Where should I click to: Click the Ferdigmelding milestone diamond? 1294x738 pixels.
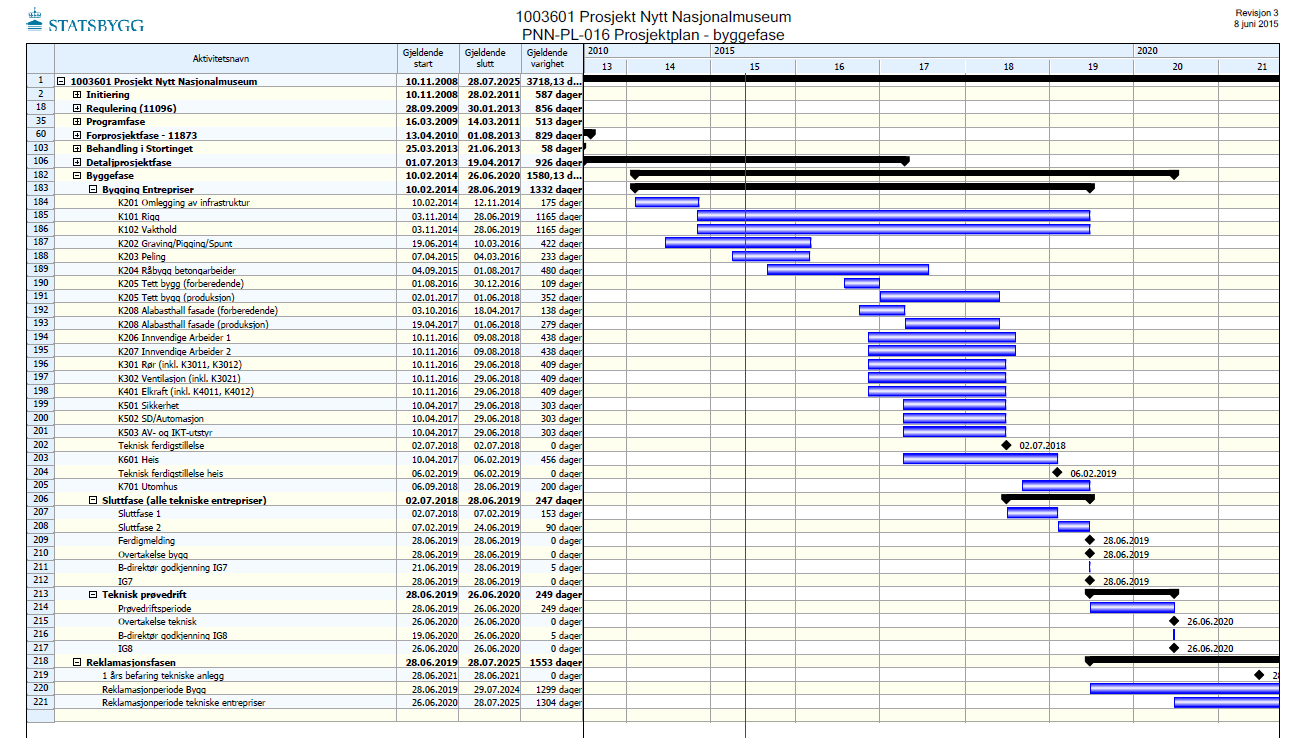tap(1090, 540)
